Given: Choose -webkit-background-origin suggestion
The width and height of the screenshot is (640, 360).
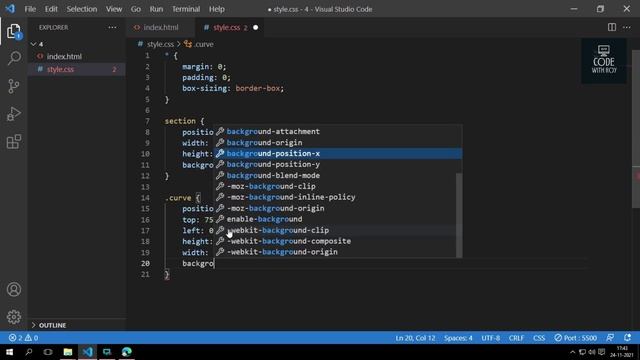Looking at the screenshot, I should [x=338, y=252].
